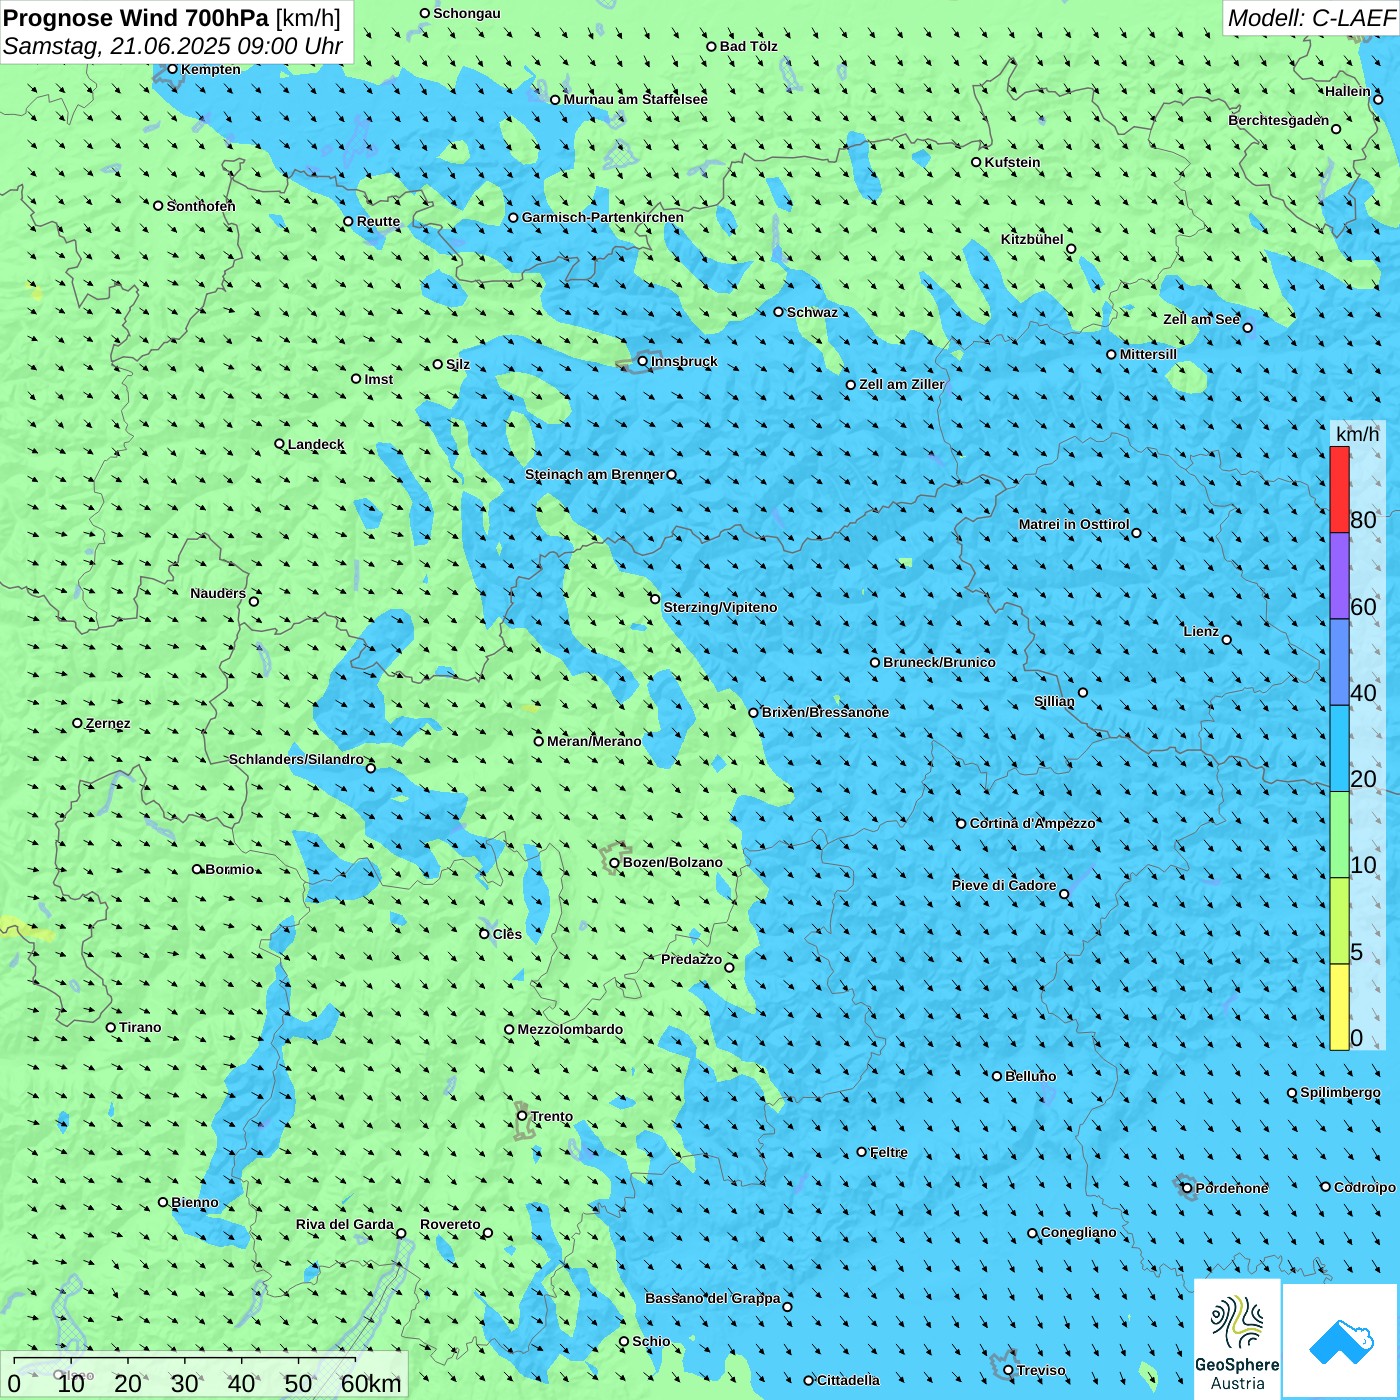Viewport: 1400px width, 1400px height.
Task: Click the Lienz city label
Action: (x=1201, y=631)
